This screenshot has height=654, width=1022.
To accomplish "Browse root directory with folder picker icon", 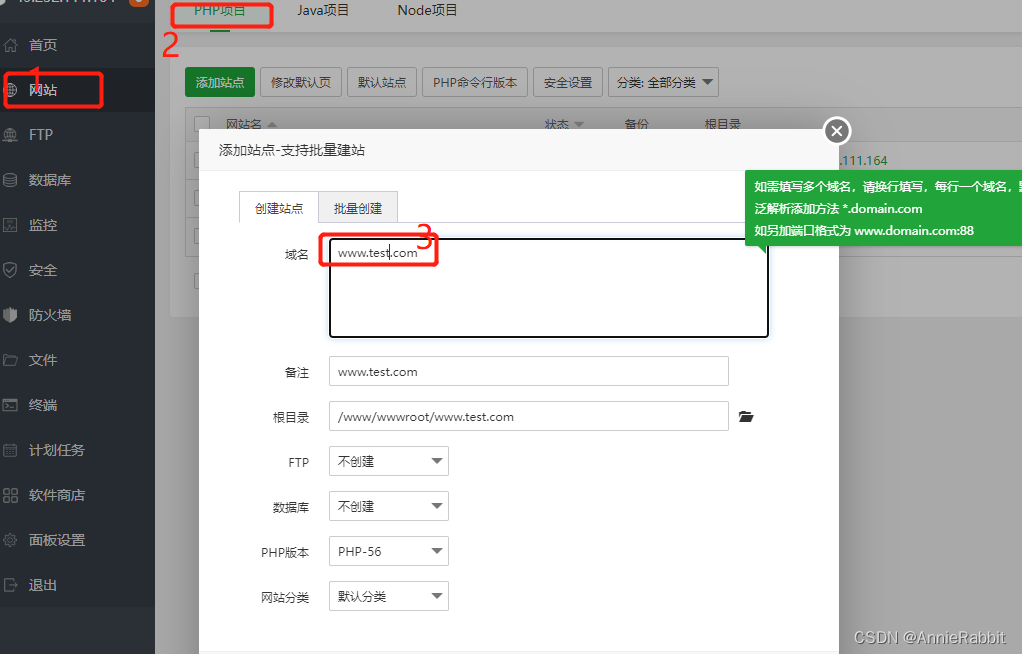I will pyautogui.click(x=745, y=417).
